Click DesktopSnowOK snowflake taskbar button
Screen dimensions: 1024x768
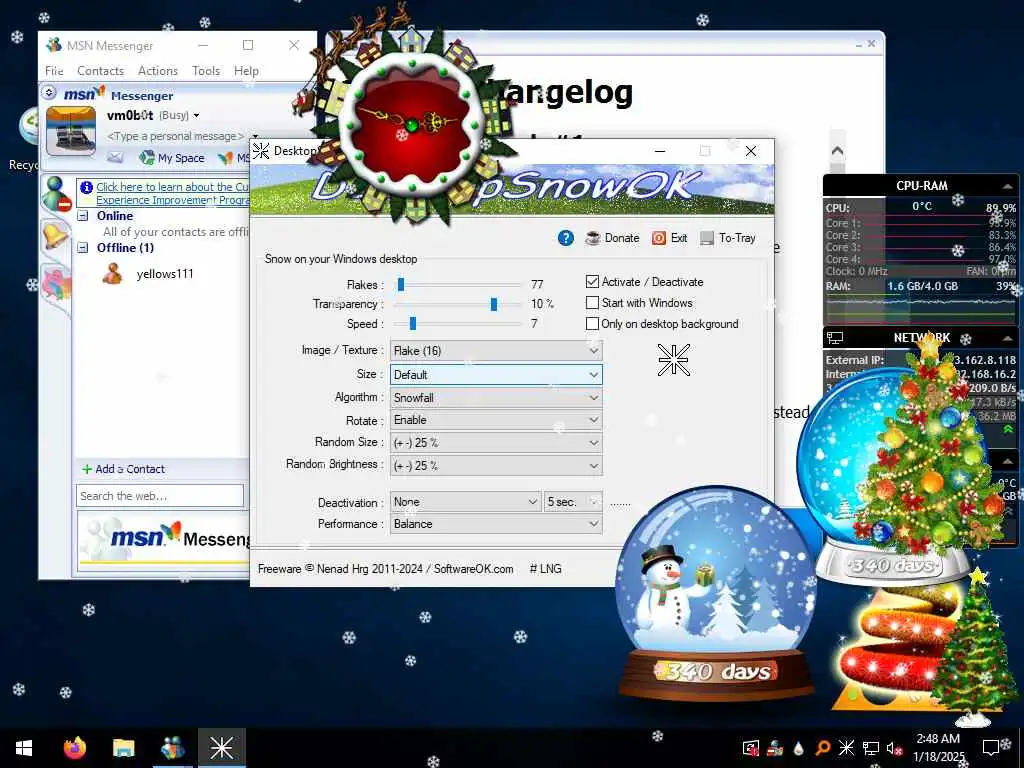[x=221, y=748]
